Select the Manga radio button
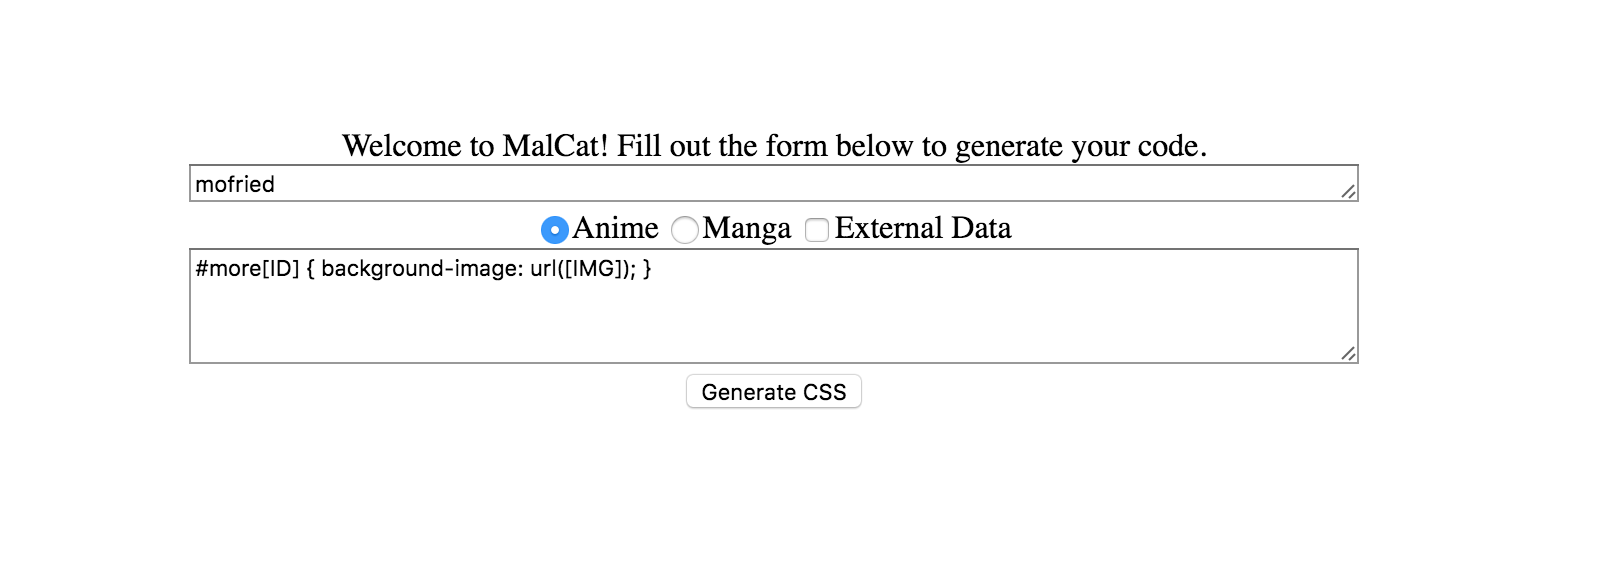1608x580 pixels. click(x=685, y=230)
